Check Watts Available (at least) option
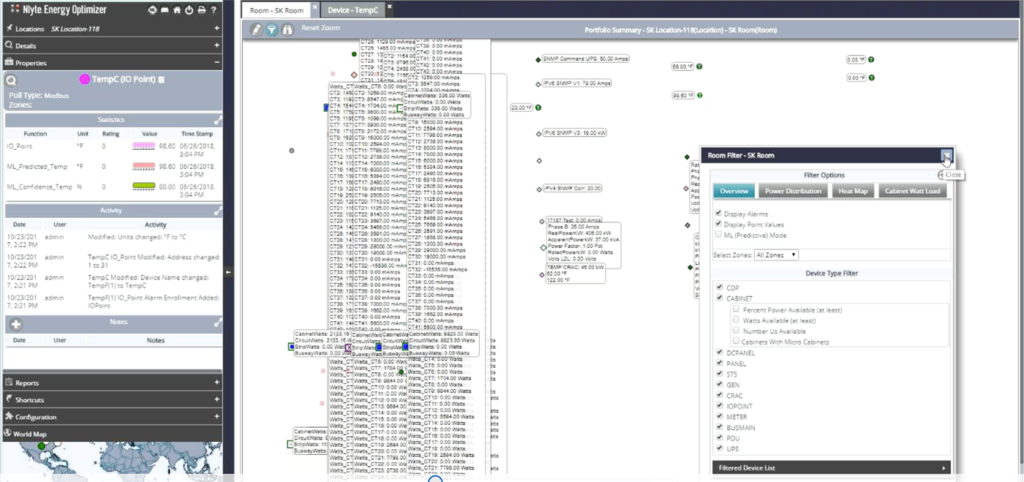 tap(736, 320)
